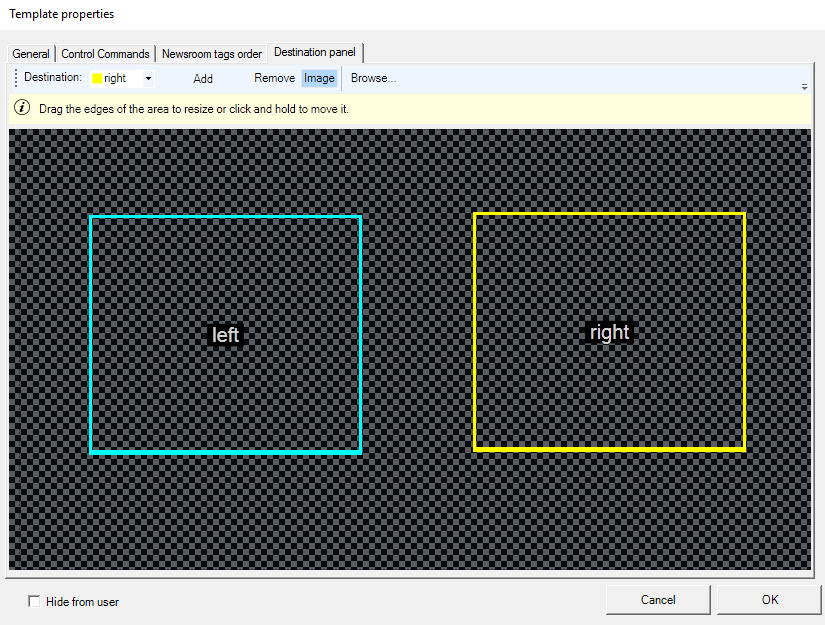Click the 'right' text in the Destination combo box
The width and height of the screenshot is (825, 625).
(x=115, y=79)
